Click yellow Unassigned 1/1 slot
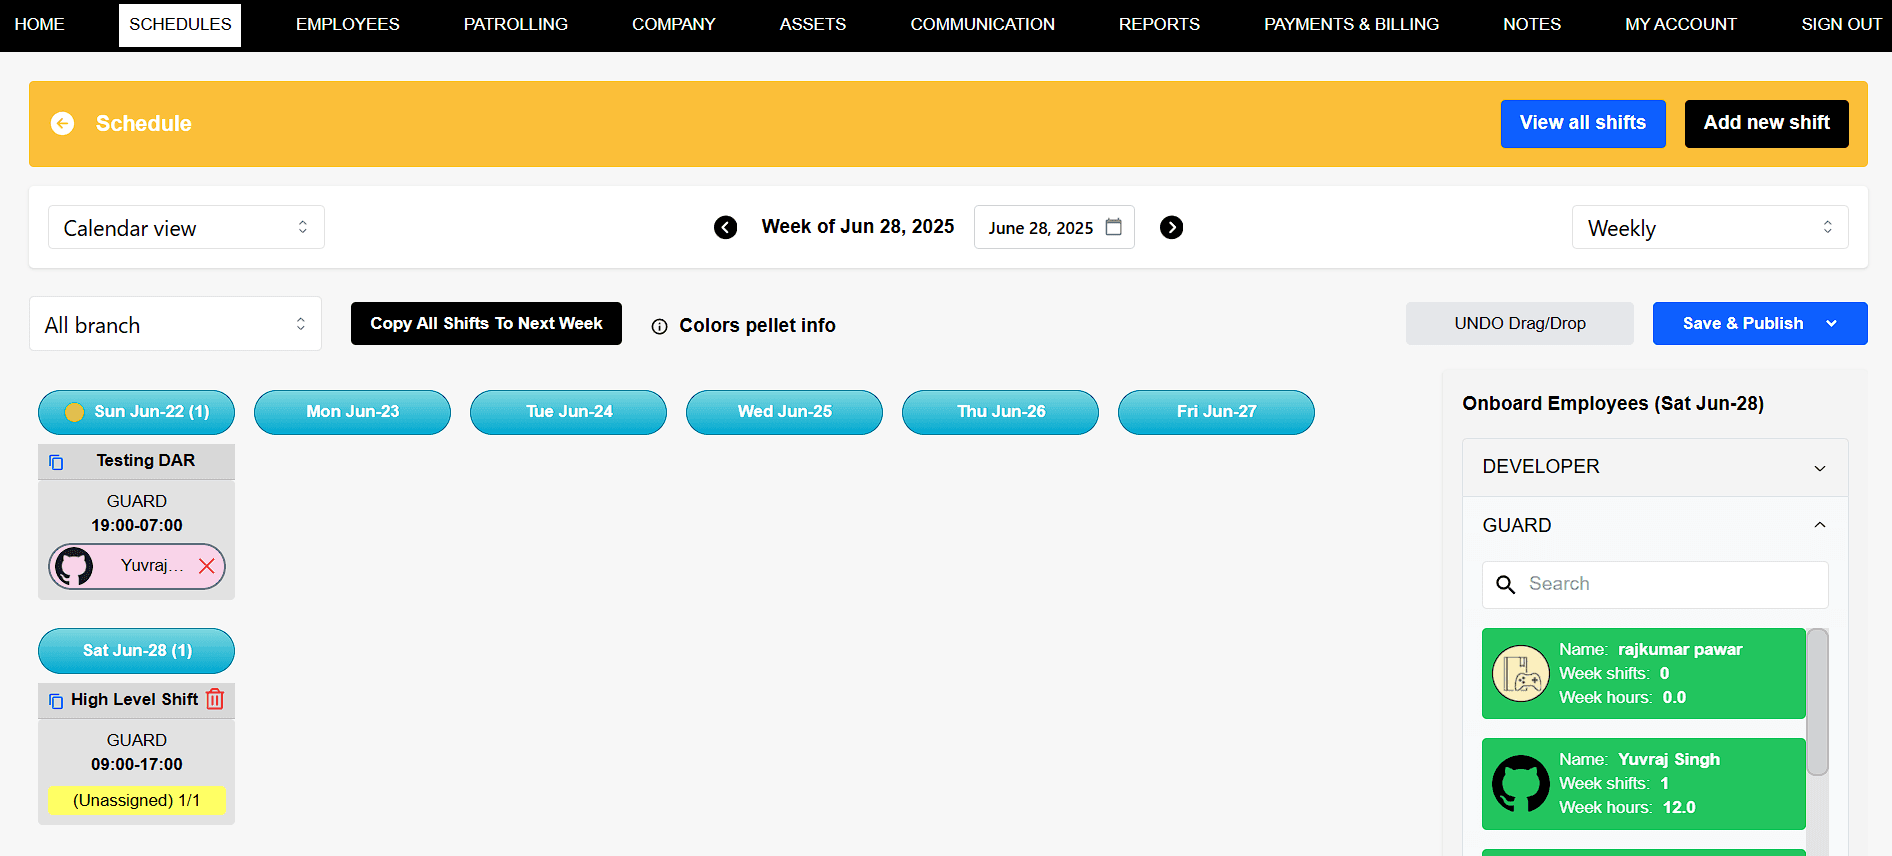Viewport: 1892px width, 856px height. (136, 800)
